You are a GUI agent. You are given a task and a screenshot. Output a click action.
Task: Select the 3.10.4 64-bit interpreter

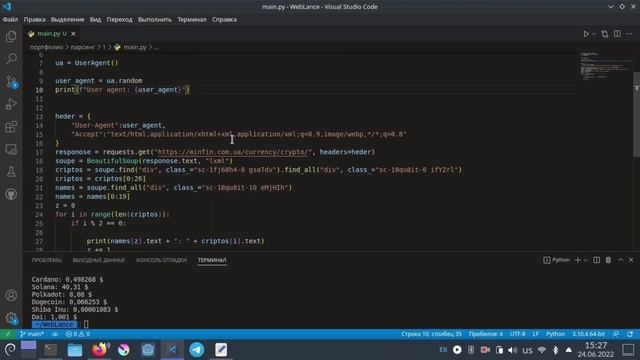[589, 334]
